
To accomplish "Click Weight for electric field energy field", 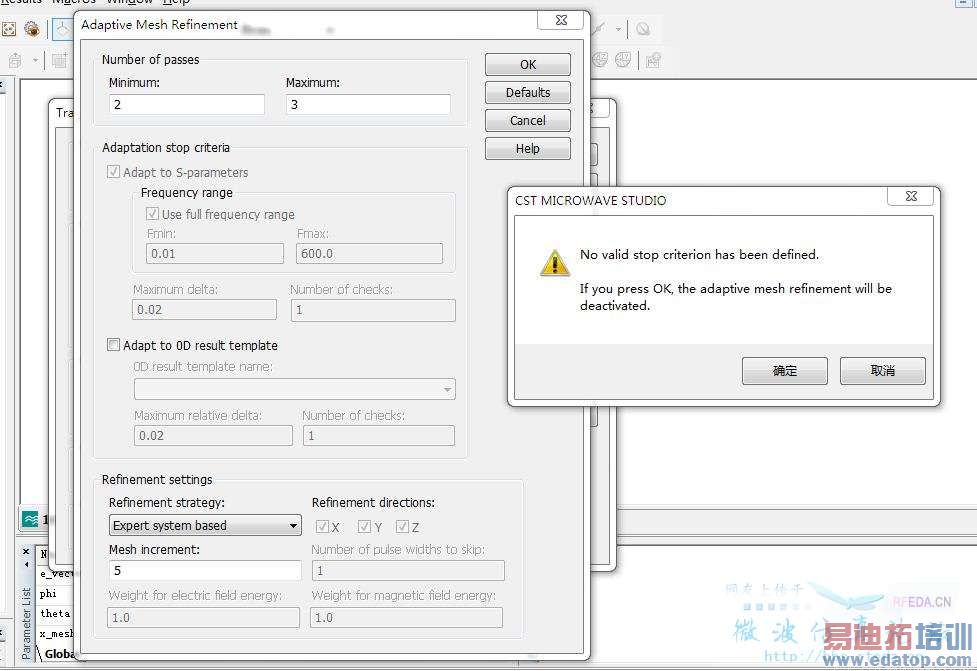I will [x=203, y=617].
